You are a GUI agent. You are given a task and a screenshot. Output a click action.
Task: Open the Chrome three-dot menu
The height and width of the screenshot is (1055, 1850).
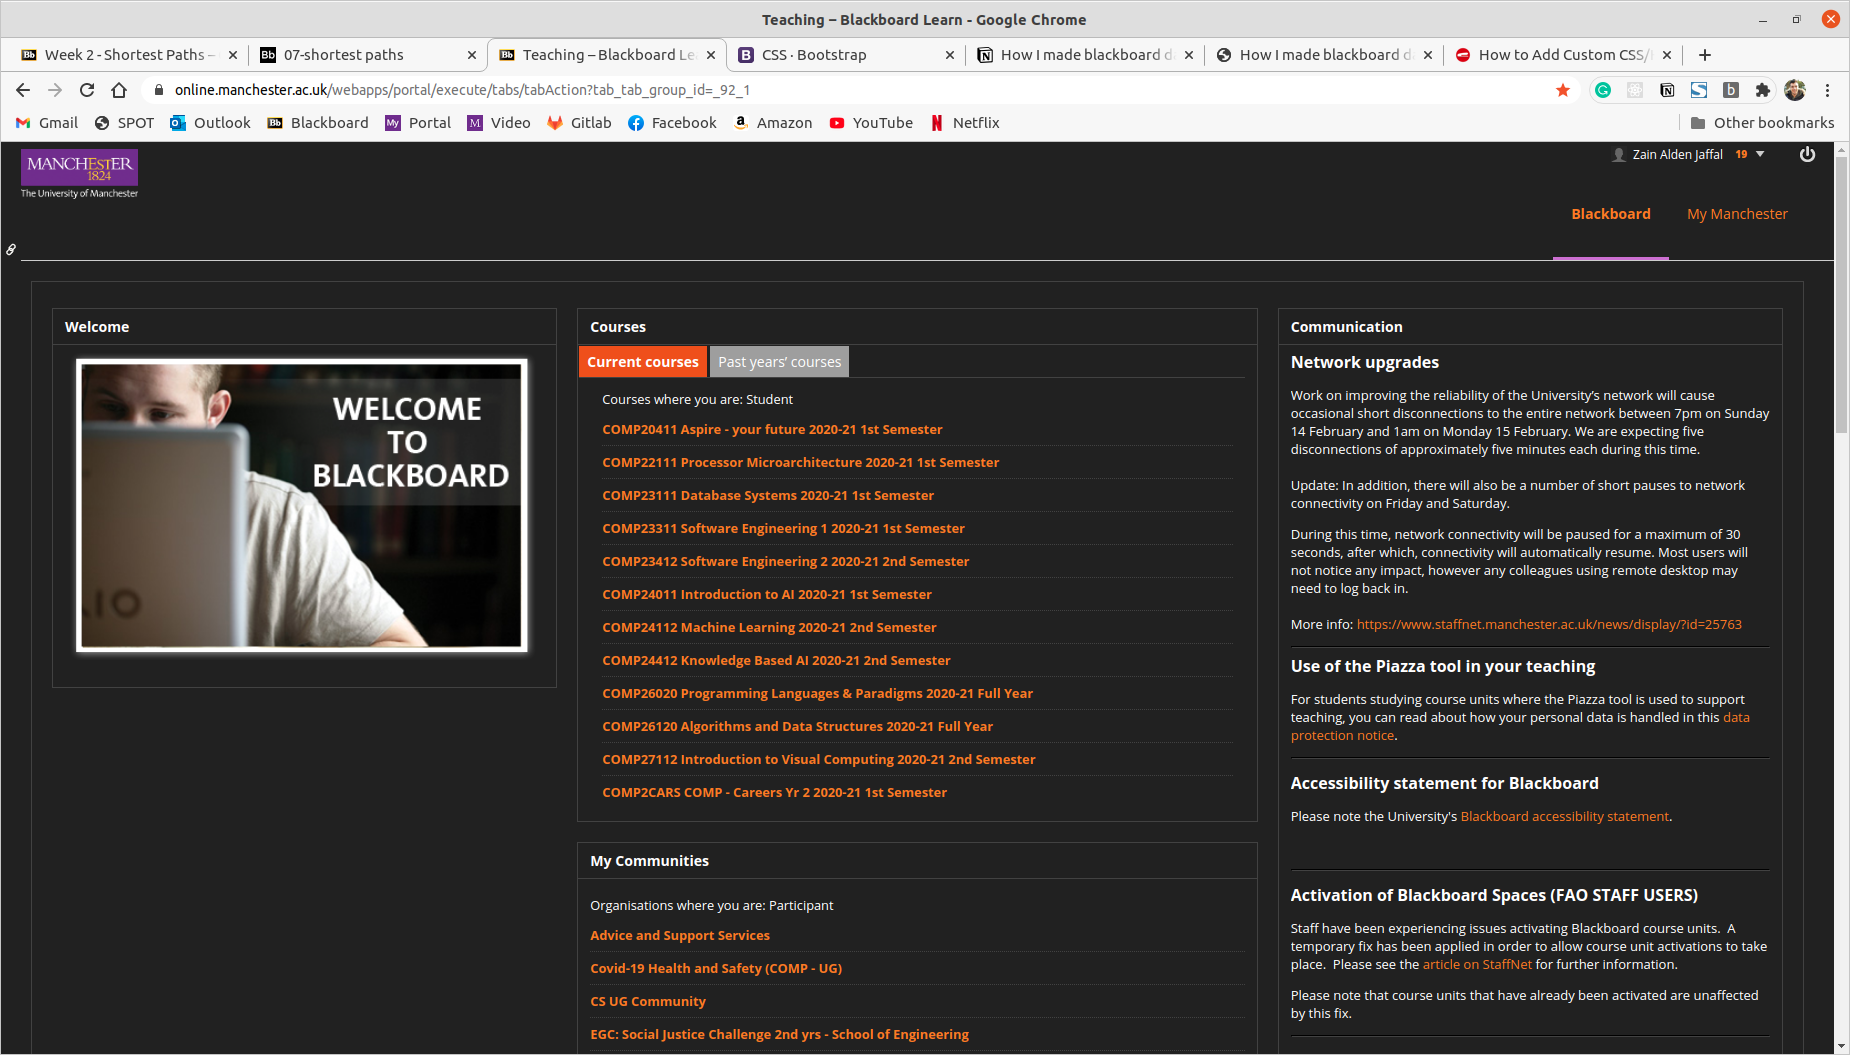[1827, 90]
